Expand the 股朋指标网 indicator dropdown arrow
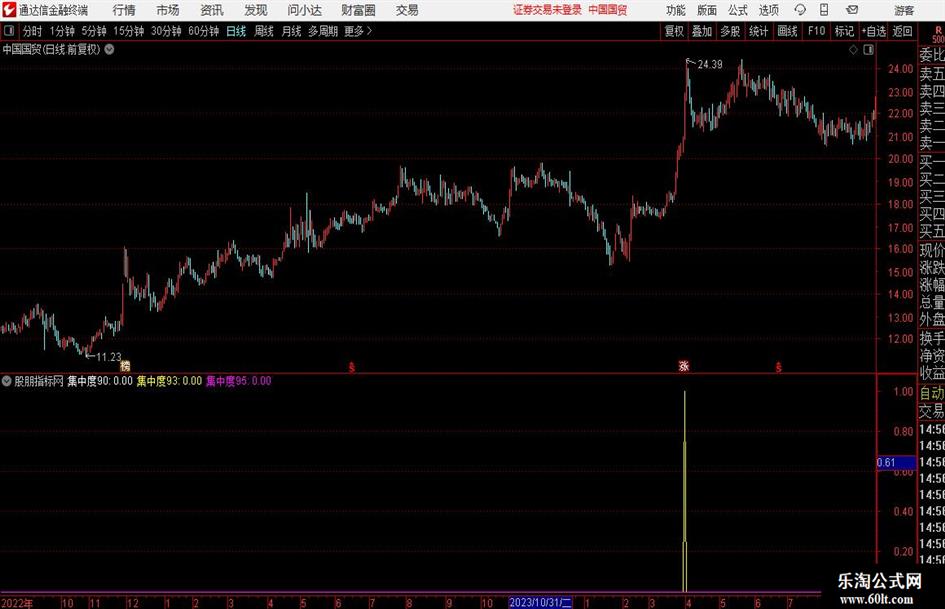 [x=7, y=380]
